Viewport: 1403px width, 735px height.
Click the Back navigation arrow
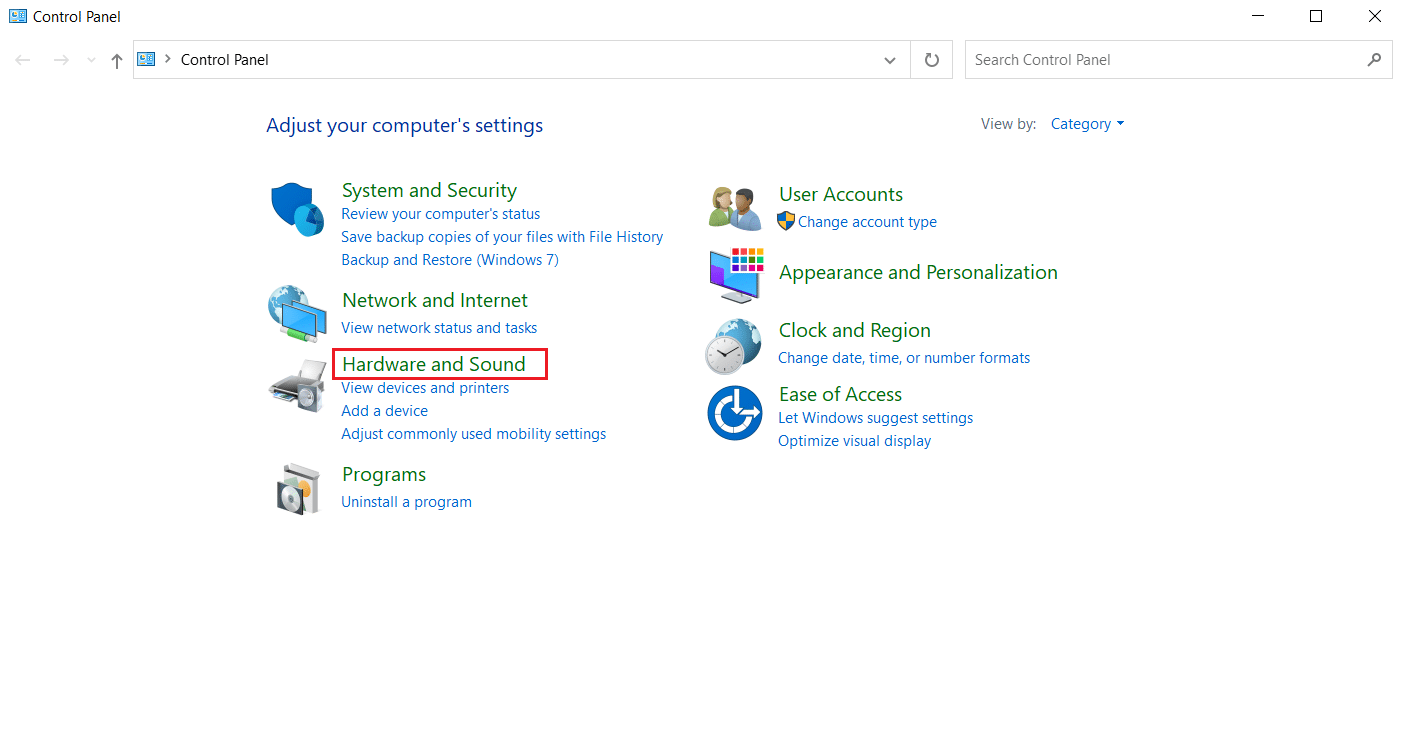[23, 60]
